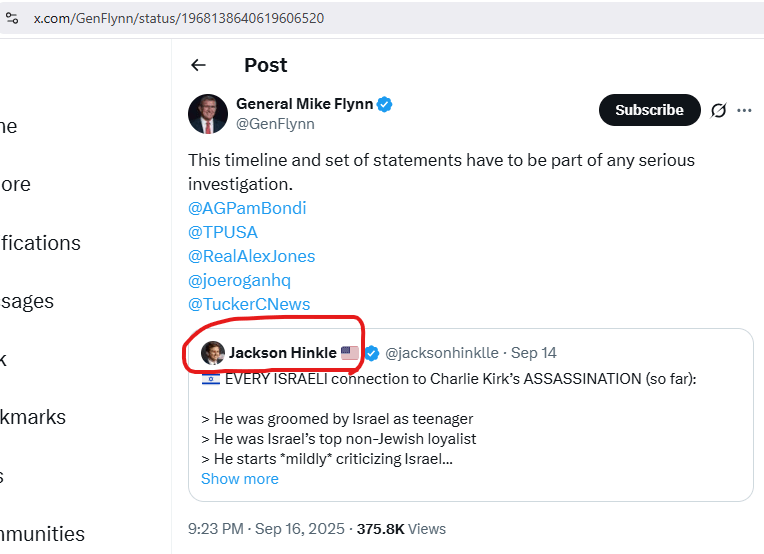Open General Mike Flynn's profile picture
This screenshot has width=764, height=554.
(208, 114)
